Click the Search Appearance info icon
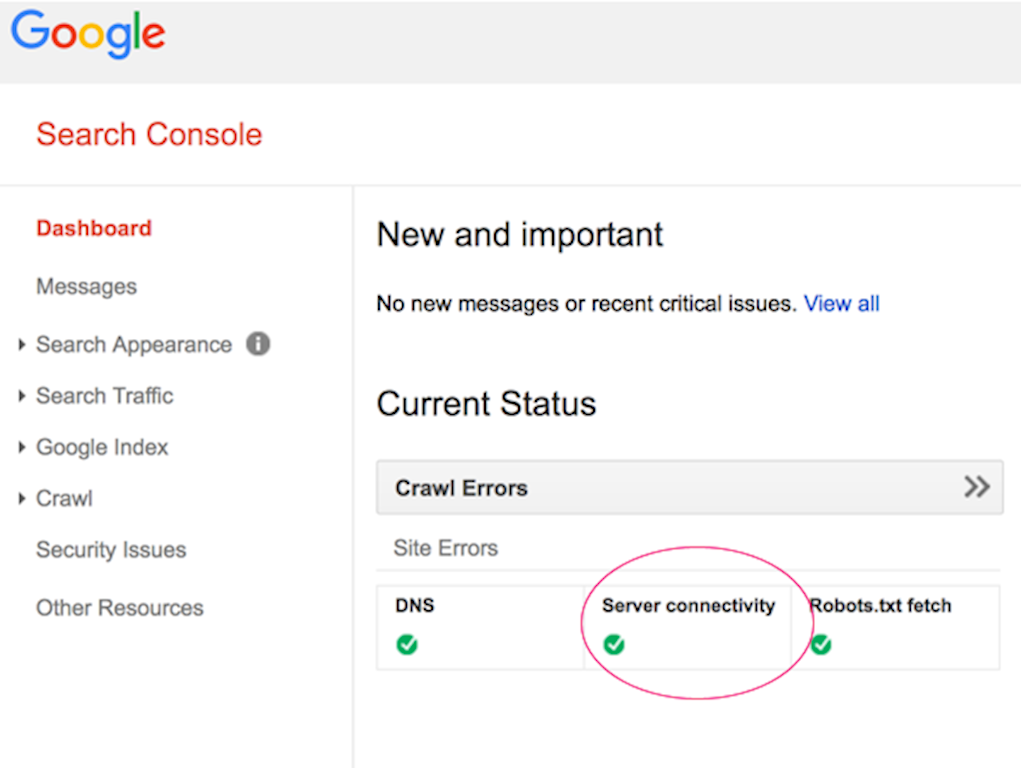1021x768 pixels. pos(258,344)
